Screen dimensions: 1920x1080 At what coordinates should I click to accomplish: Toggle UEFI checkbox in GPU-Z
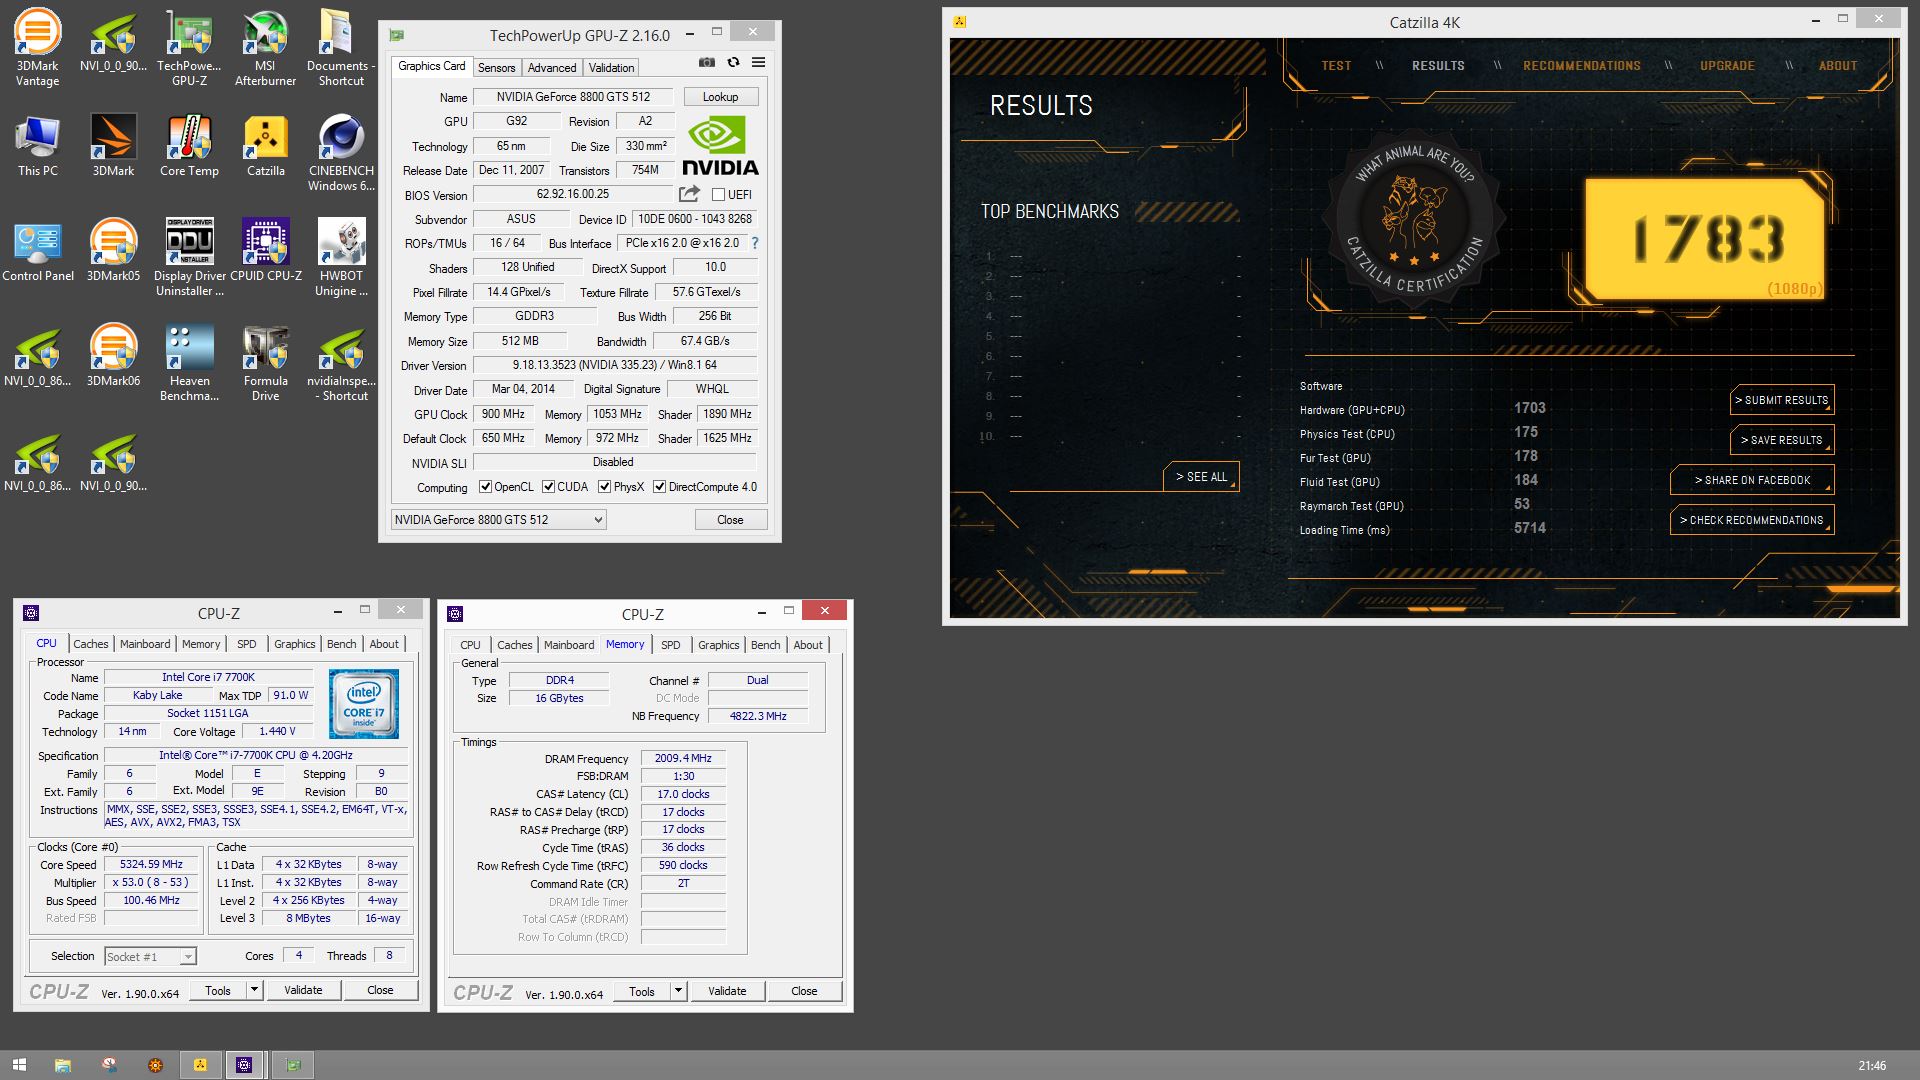click(x=718, y=195)
